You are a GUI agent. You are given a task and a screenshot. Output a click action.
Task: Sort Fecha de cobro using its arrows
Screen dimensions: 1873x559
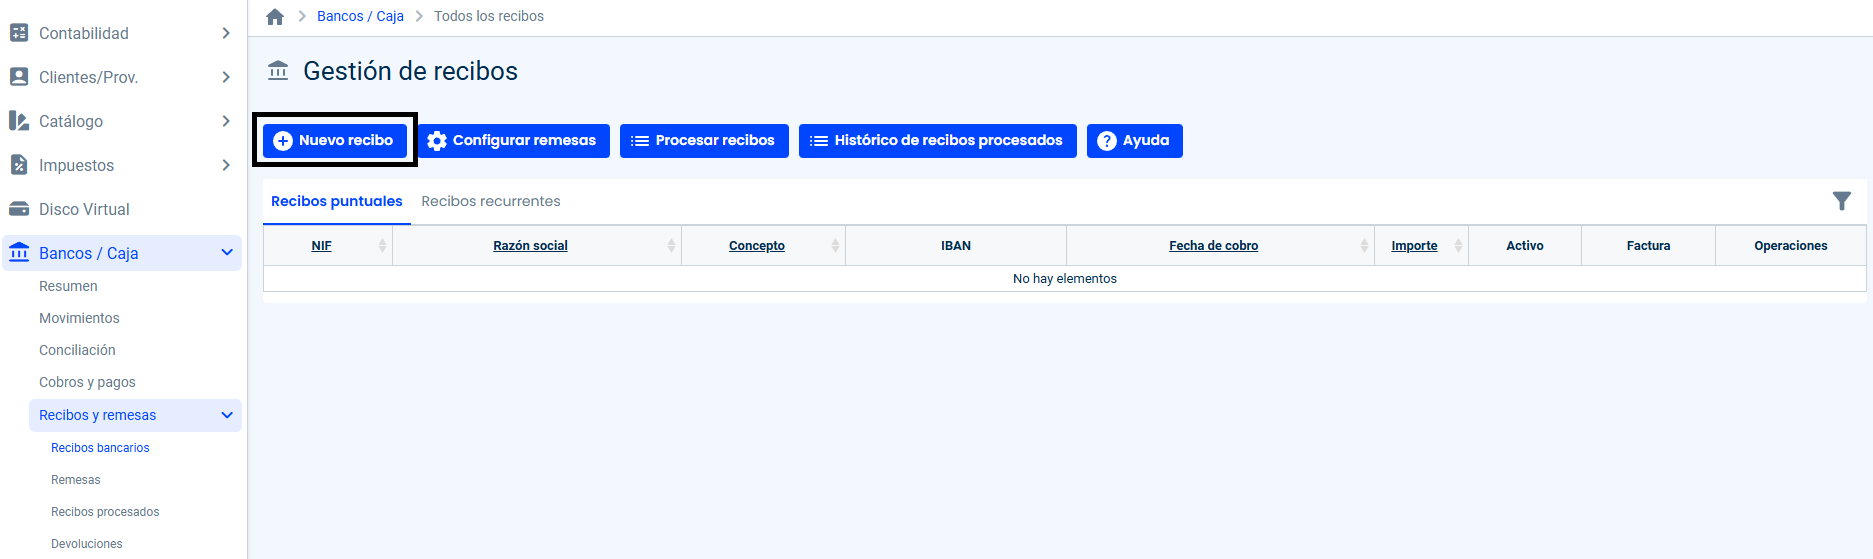1364,246
